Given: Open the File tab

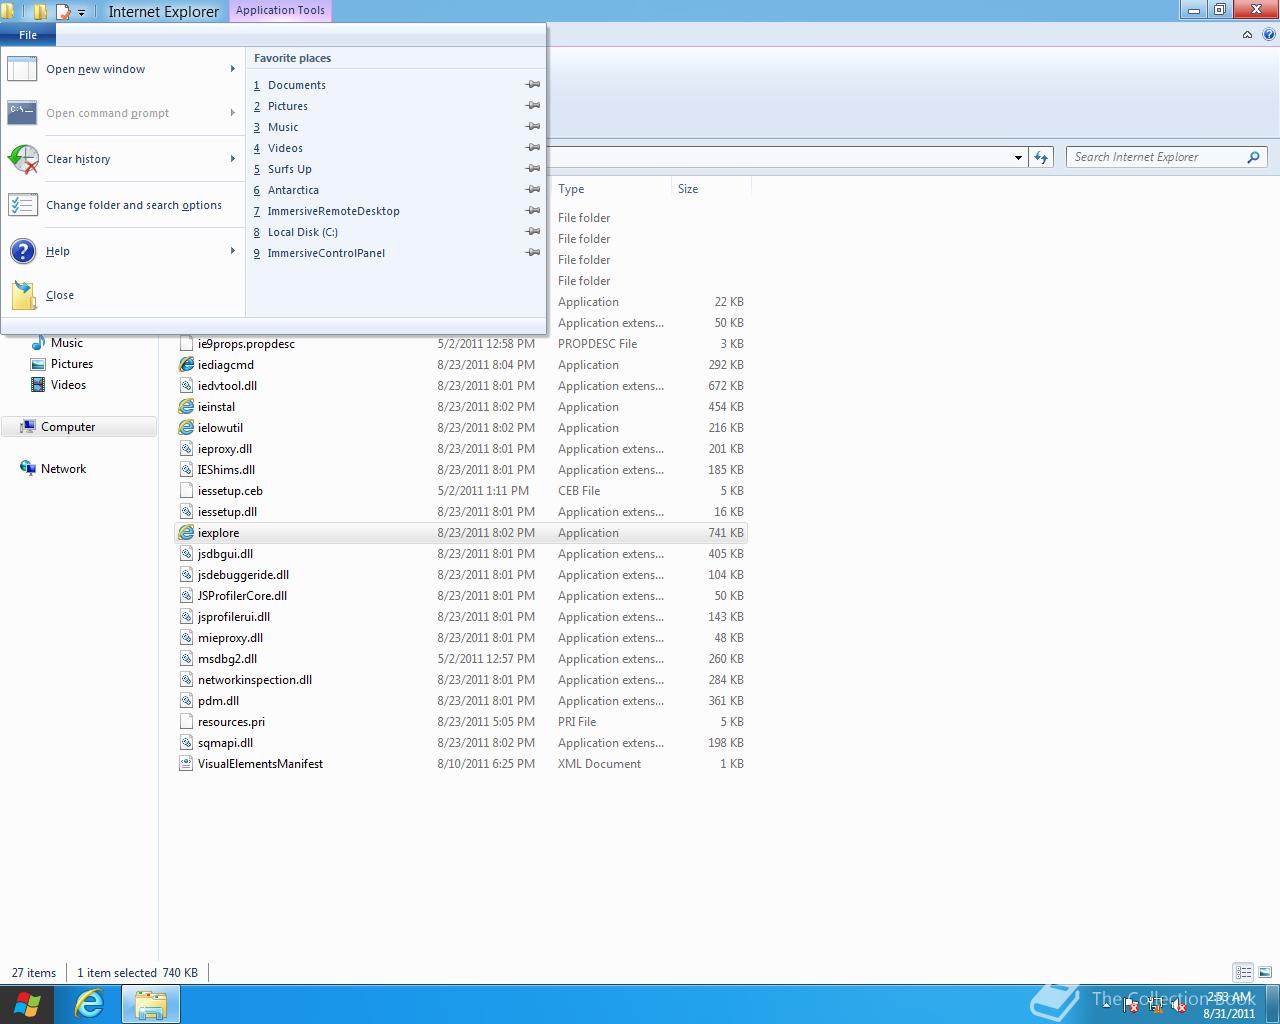Looking at the screenshot, I should [x=28, y=35].
